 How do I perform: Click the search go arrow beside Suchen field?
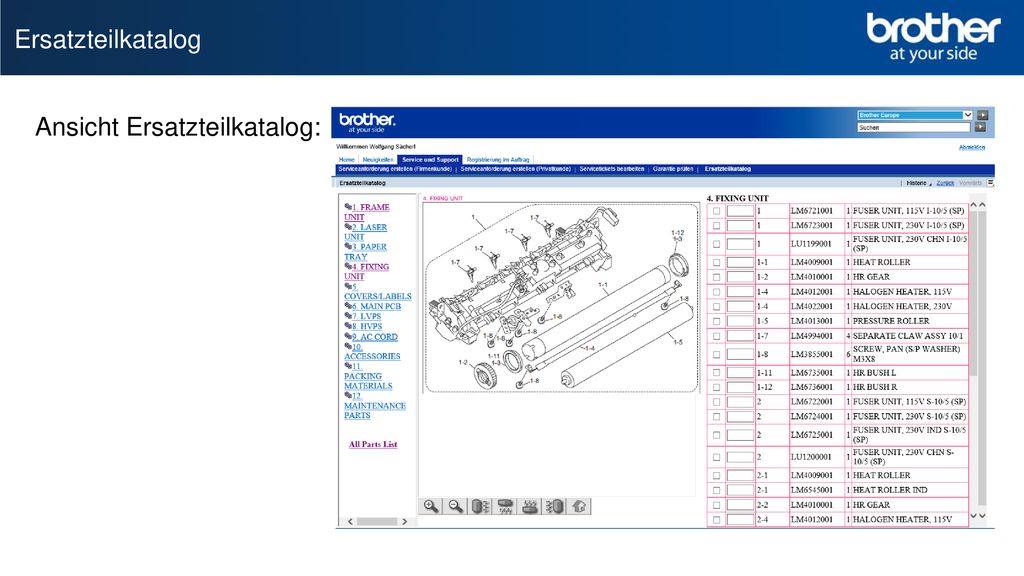pyautogui.click(x=980, y=127)
